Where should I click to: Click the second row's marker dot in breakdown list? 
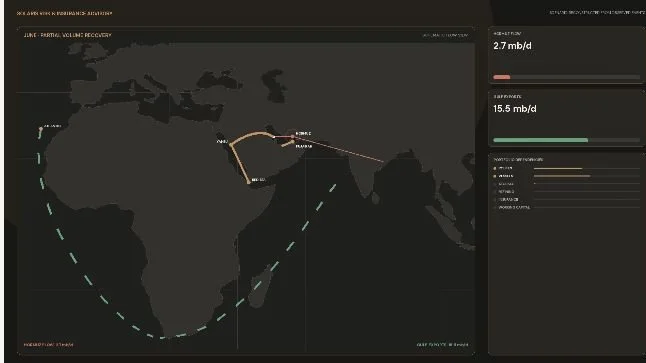pyautogui.click(x=495, y=176)
